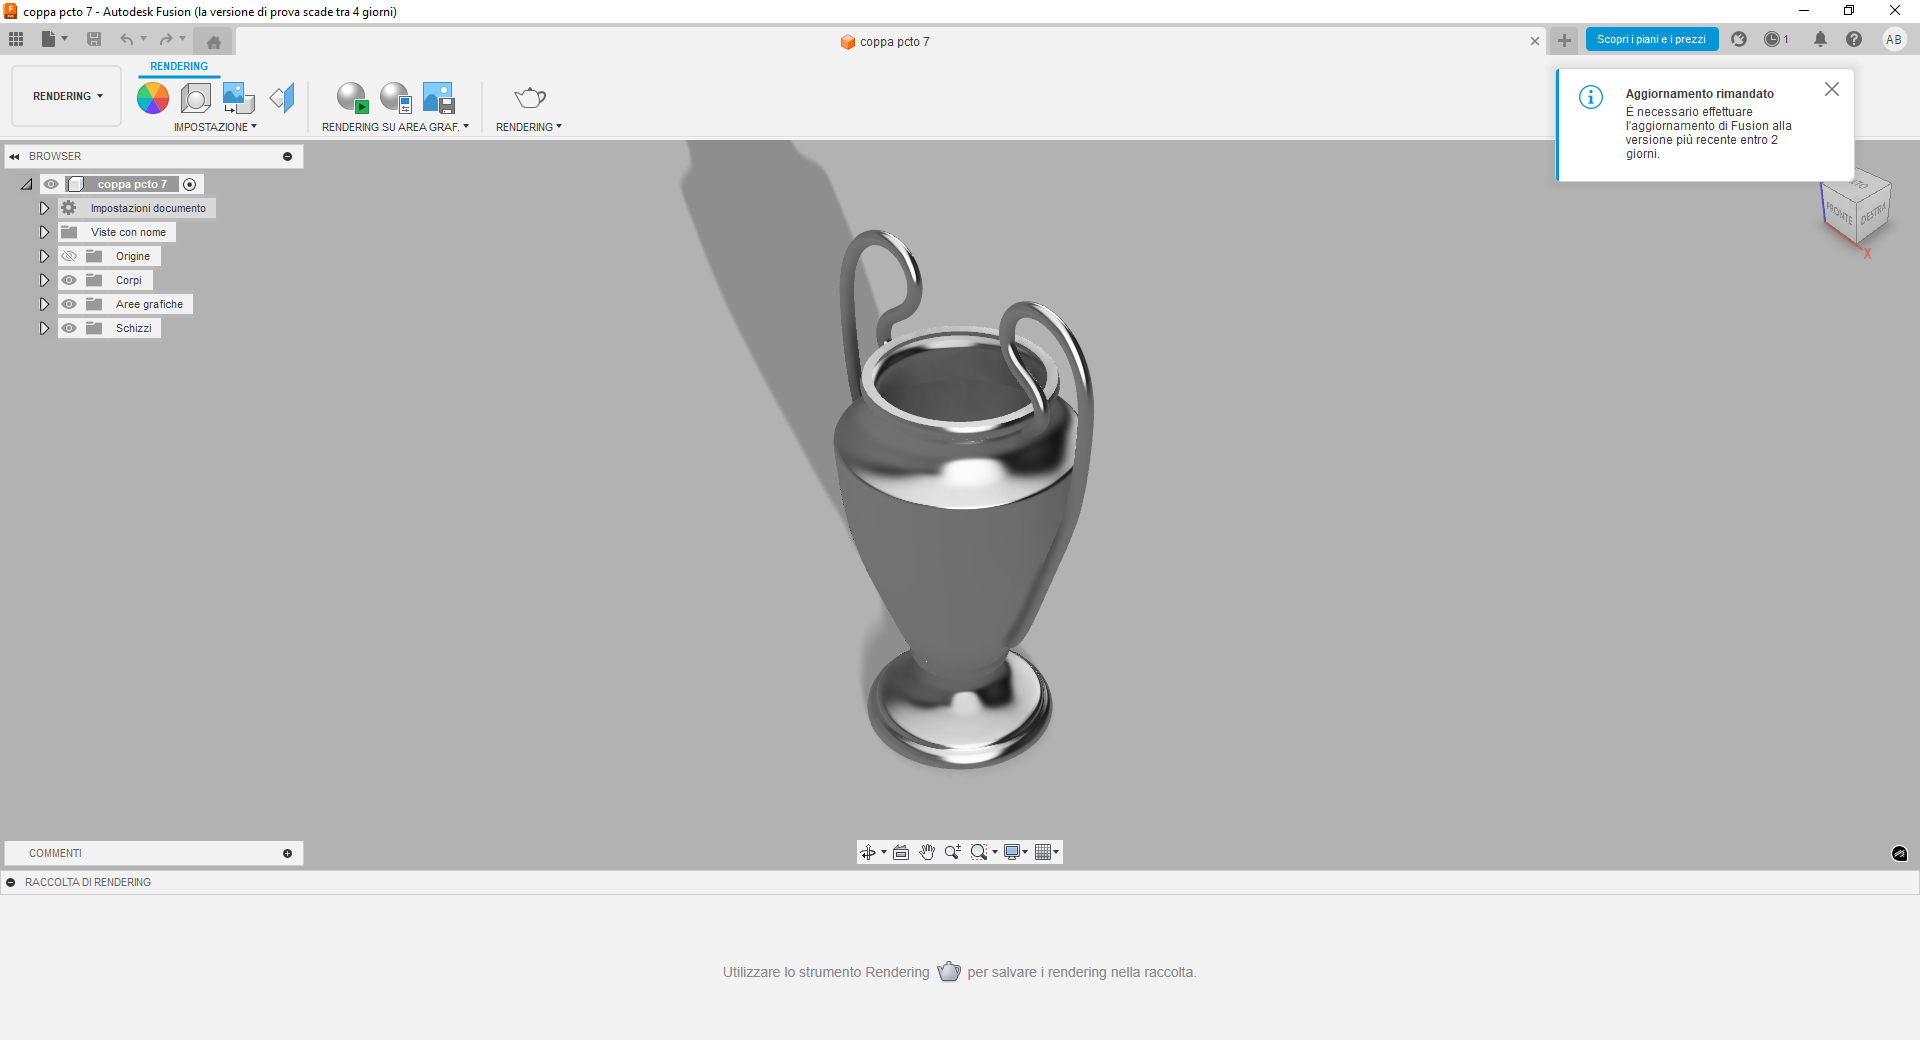Launch the Rendering teapot tool
Screen dimensions: 1920x1040
(528, 97)
